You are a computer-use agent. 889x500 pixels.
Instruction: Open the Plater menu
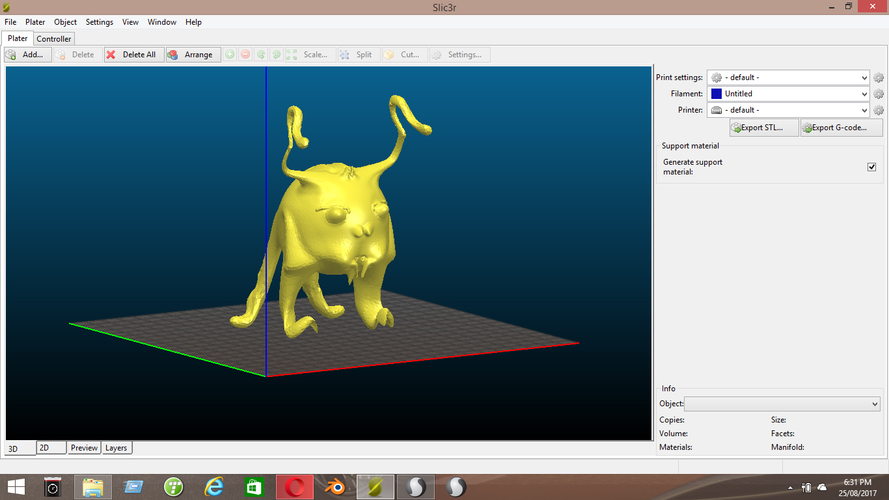coord(35,22)
